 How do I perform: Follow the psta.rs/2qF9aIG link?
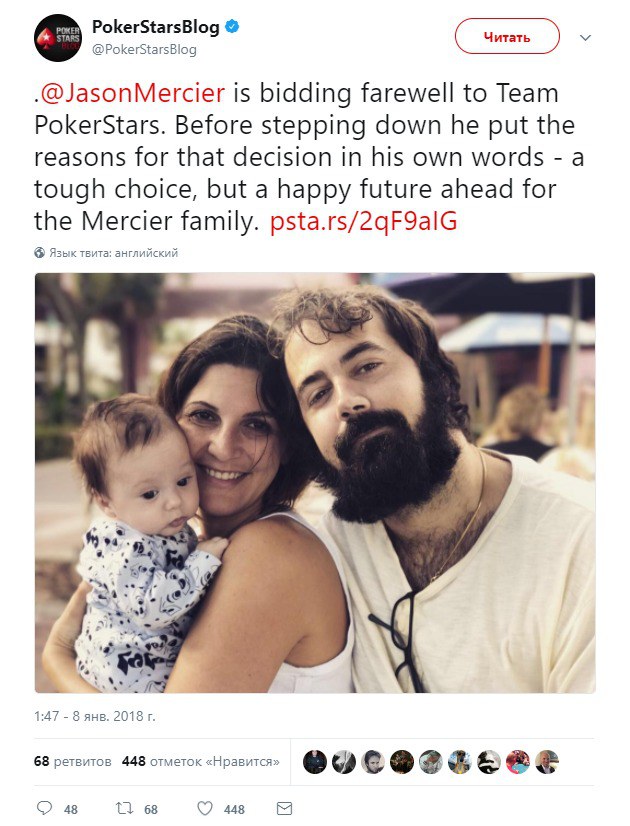tap(364, 222)
